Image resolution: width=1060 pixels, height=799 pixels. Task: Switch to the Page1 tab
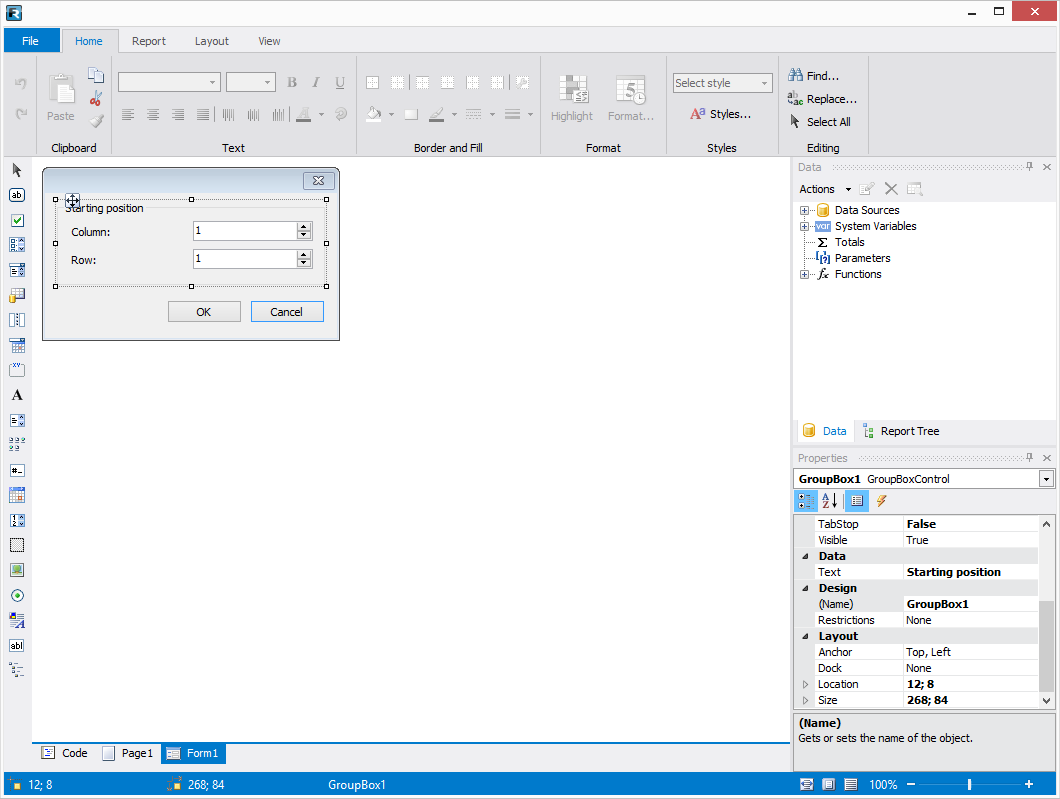[x=128, y=753]
